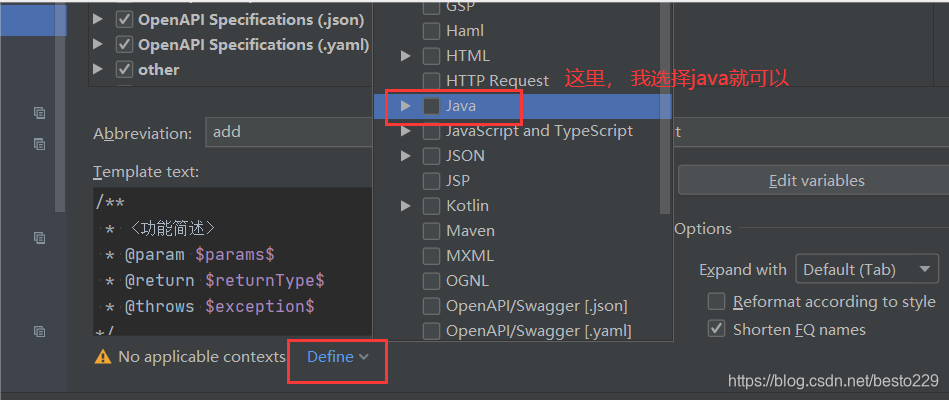Click the $returnType$ variable text
Image resolution: width=949 pixels, height=400 pixels.
(265, 281)
